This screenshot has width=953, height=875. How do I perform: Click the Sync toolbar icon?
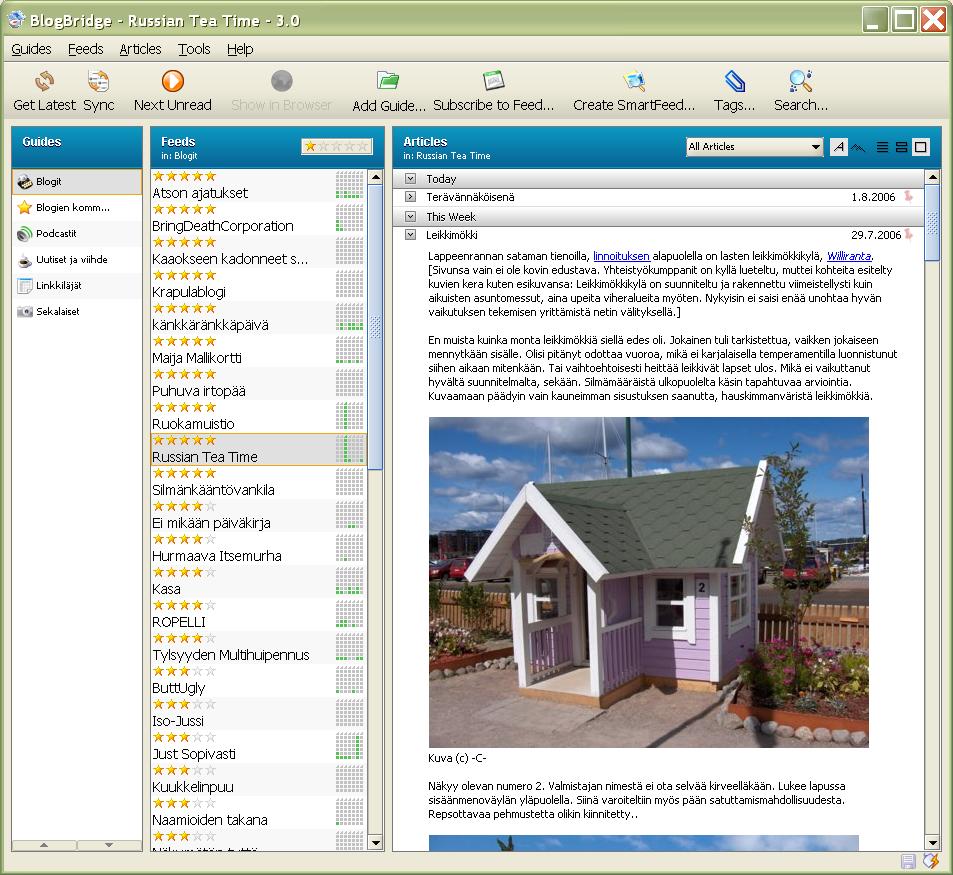tap(98, 82)
